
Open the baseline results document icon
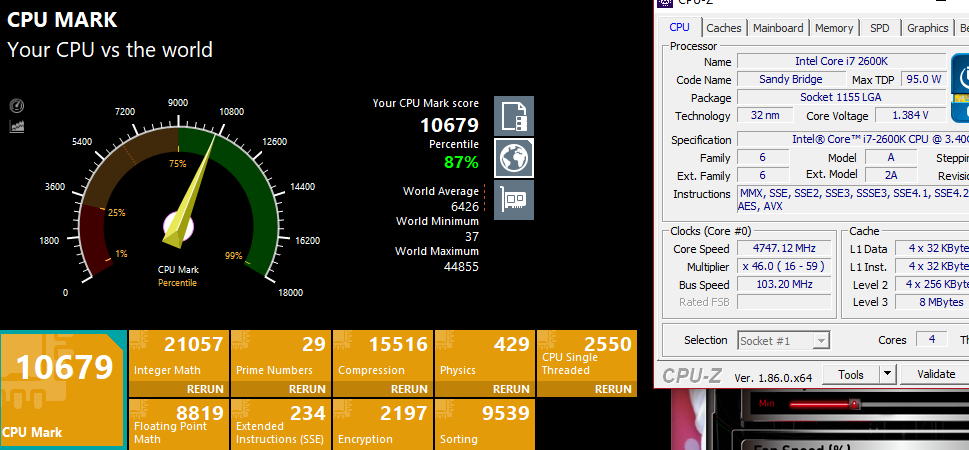tap(514, 116)
